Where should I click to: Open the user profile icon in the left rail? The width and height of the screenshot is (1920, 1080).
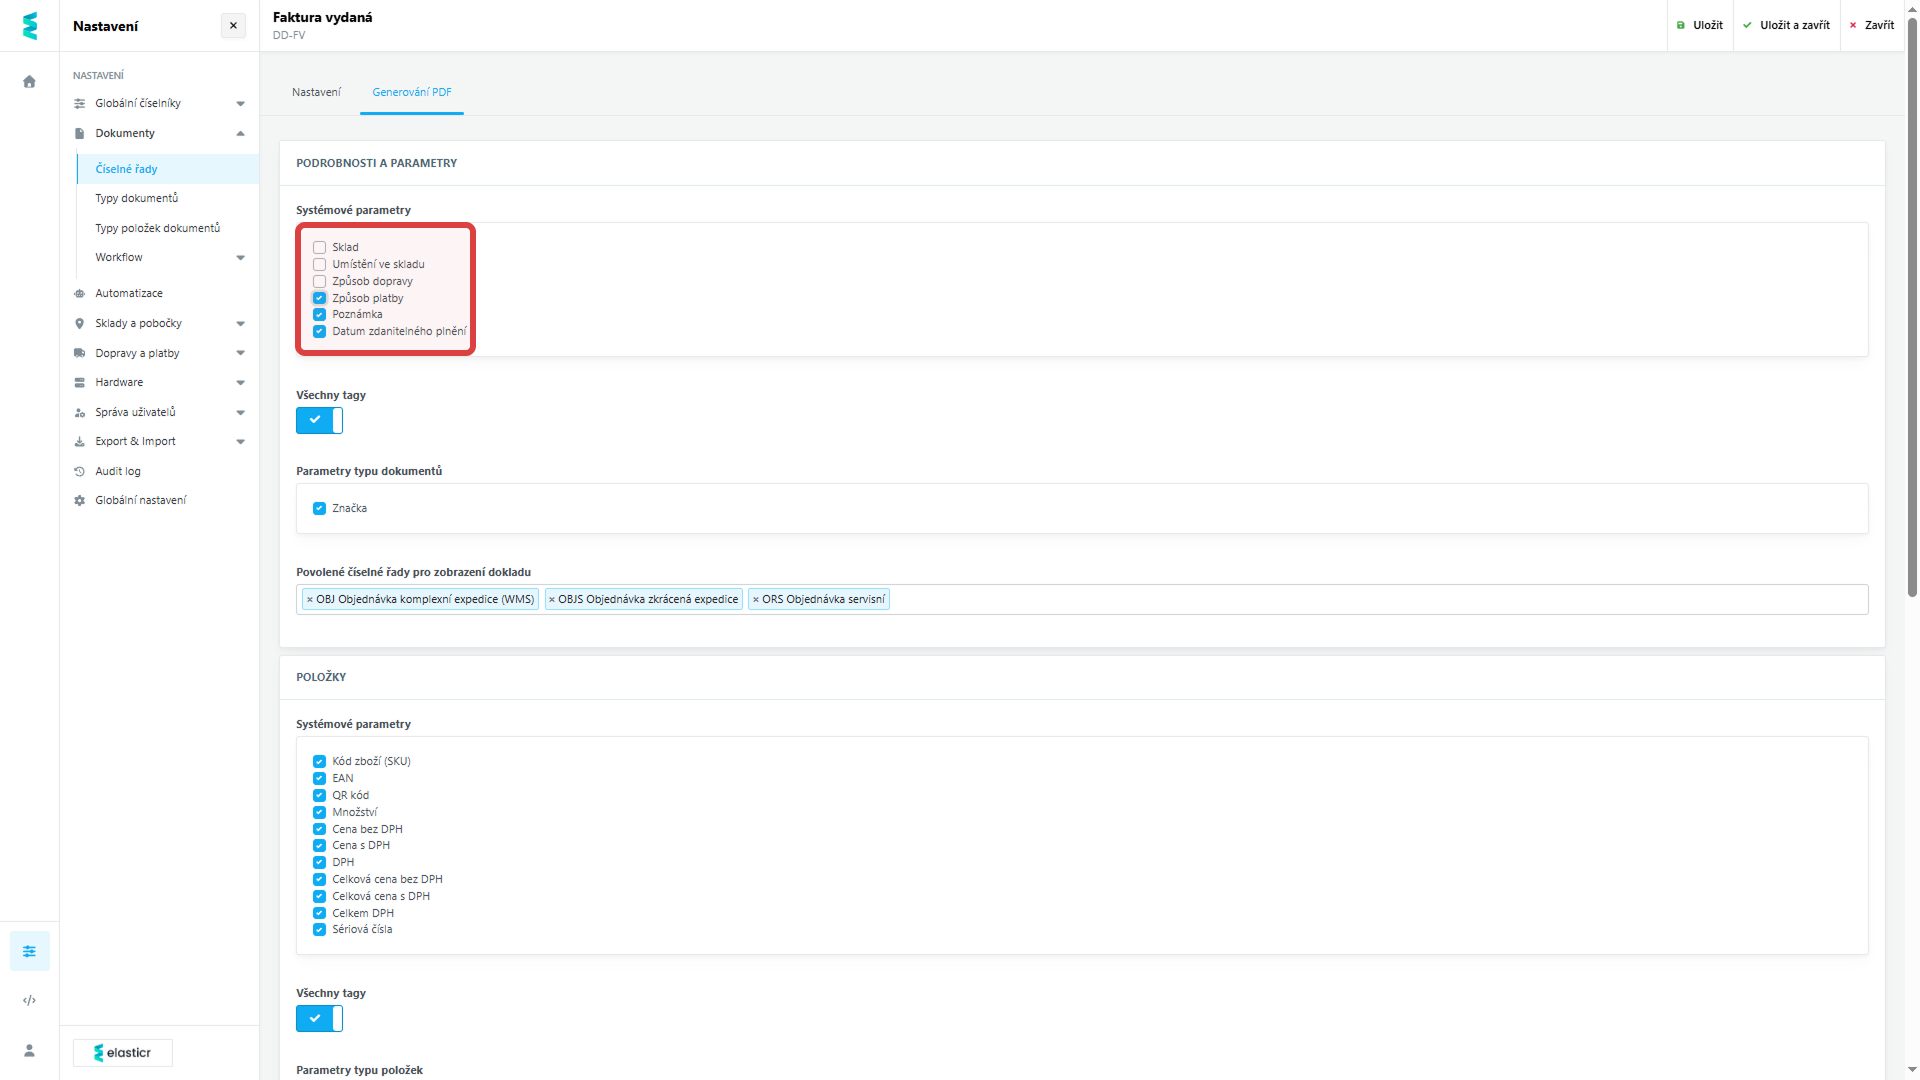click(x=29, y=1050)
